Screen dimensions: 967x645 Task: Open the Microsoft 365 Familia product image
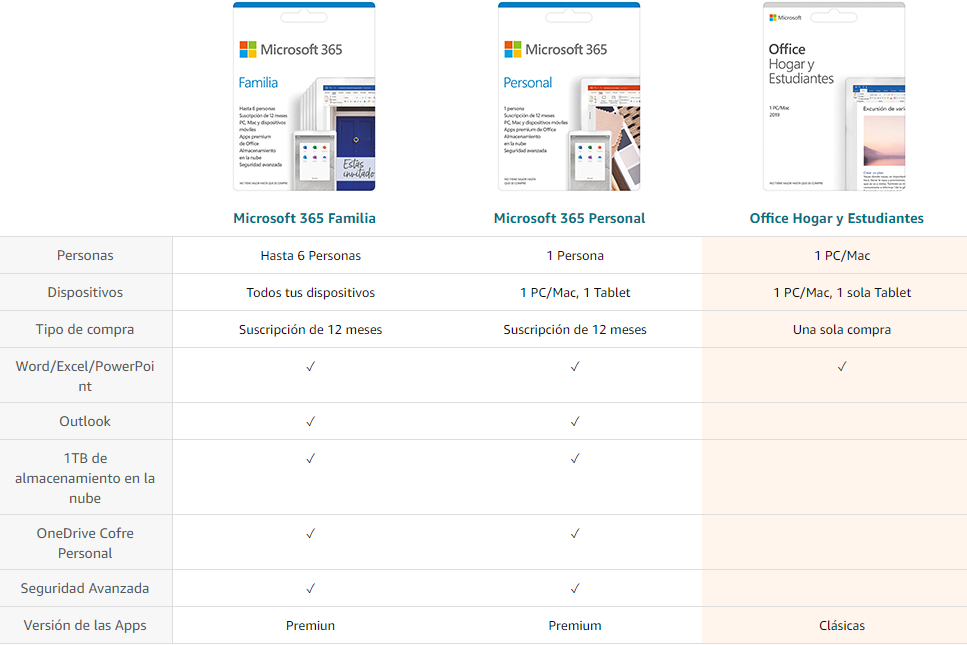pos(304,96)
